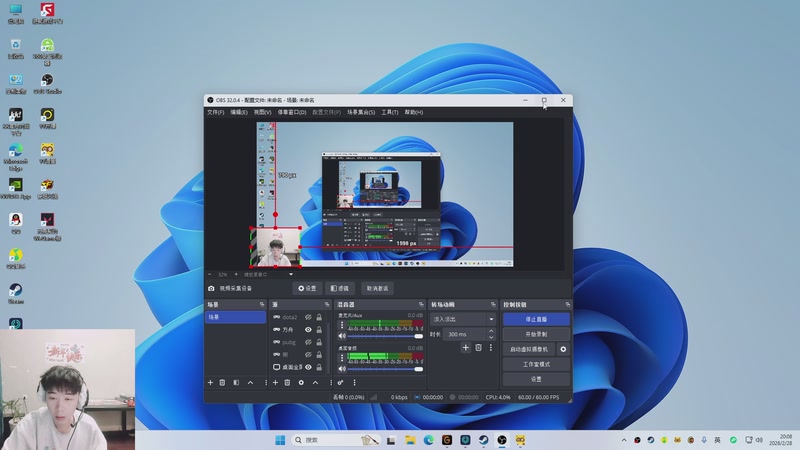Open the desktop audio channel options dots
This screenshot has height=450, width=800.
(x=342, y=358)
